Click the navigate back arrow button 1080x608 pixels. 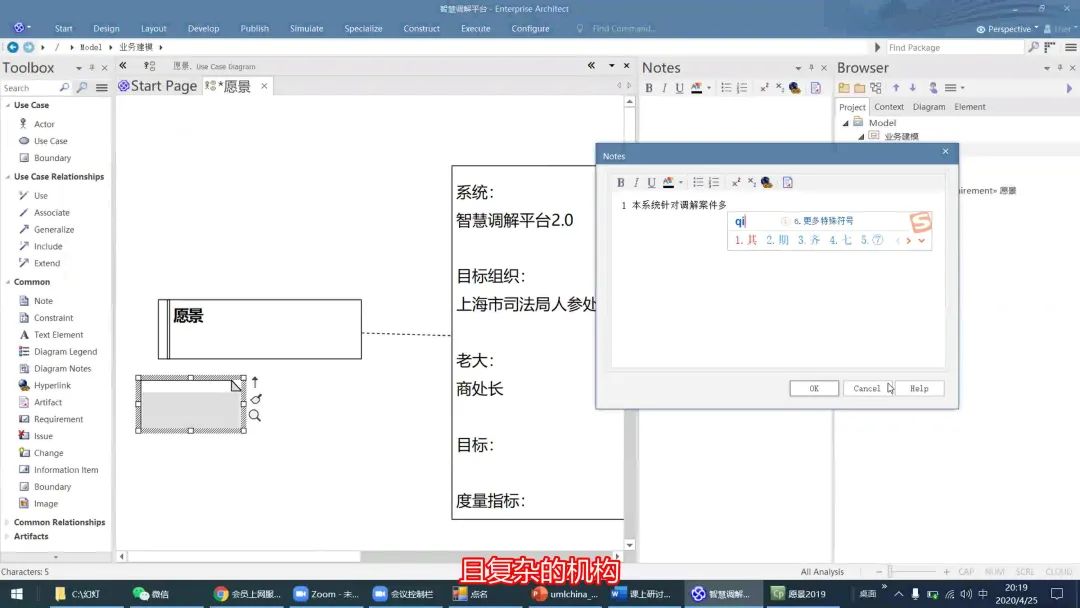point(12,47)
